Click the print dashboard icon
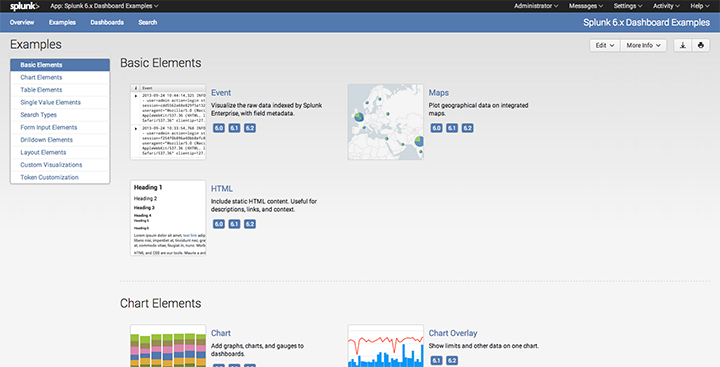Screen dimensions: 720x367 tap(701, 45)
